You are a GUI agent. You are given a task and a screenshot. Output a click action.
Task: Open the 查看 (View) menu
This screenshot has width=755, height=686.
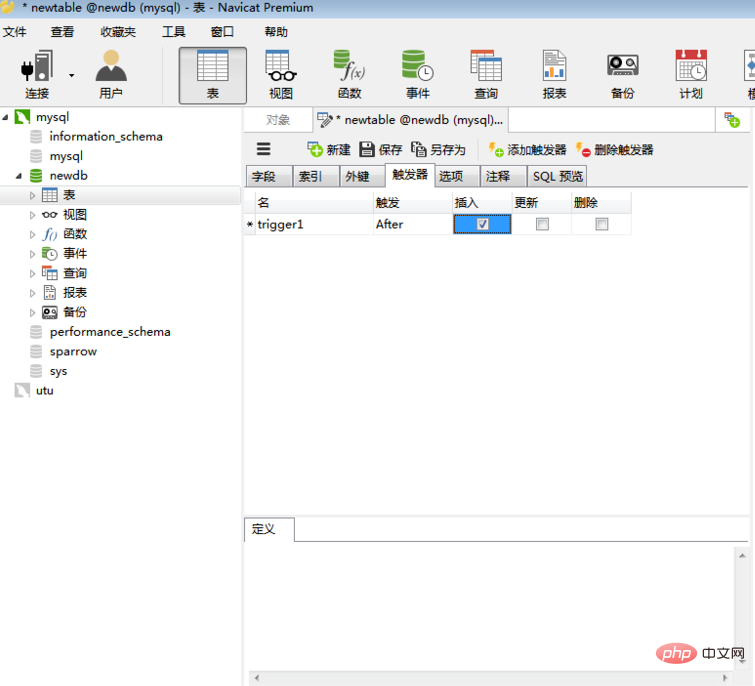[x=62, y=32]
